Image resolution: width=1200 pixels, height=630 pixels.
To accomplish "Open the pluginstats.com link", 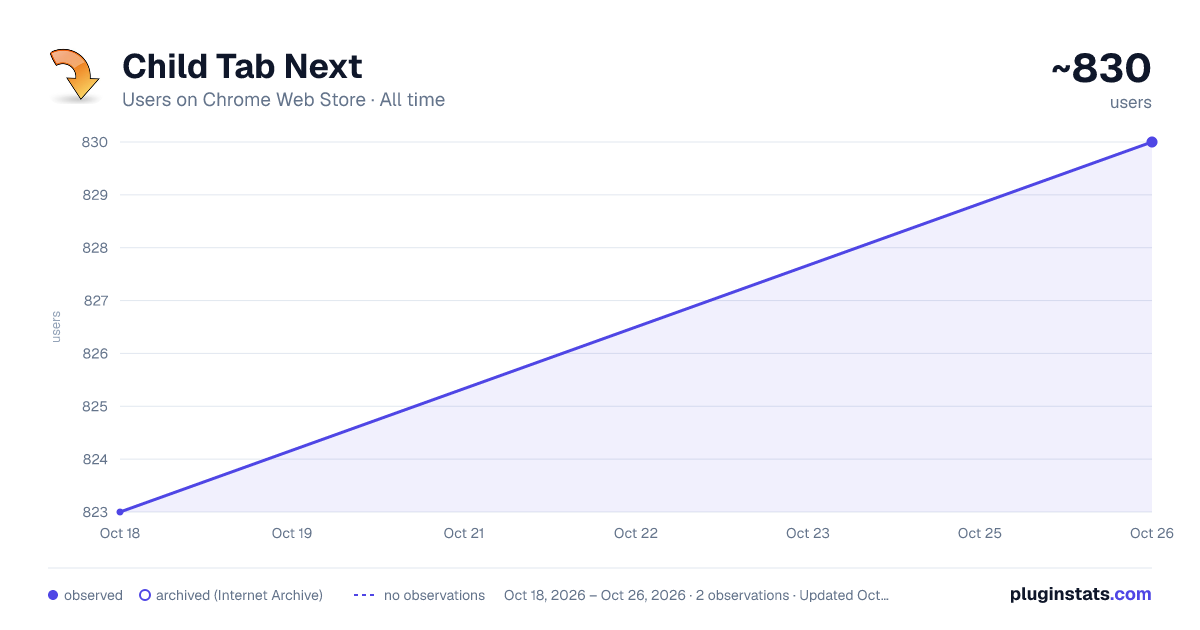I will coord(1081,594).
